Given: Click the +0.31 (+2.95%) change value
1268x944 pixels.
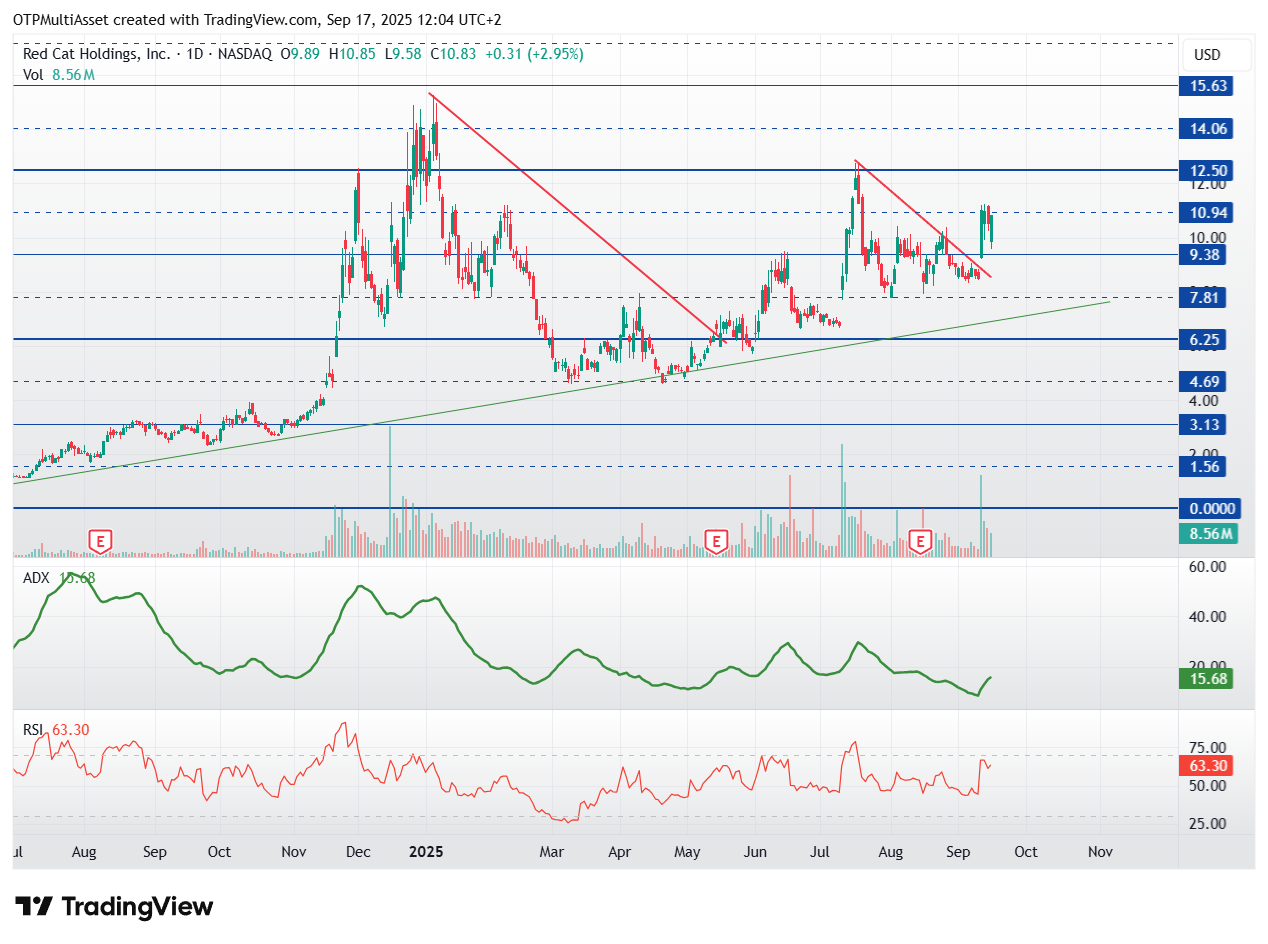Looking at the screenshot, I should (x=534, y=54).
